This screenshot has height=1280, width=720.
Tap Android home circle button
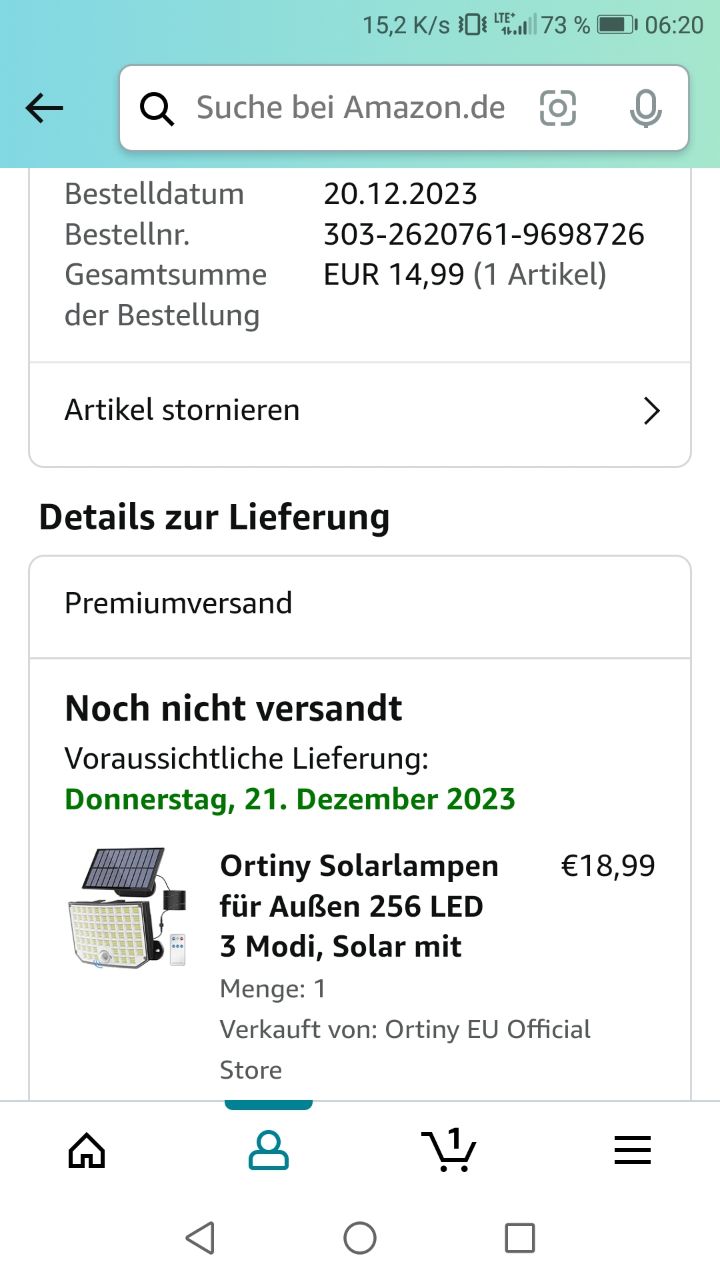point(360,1238)
